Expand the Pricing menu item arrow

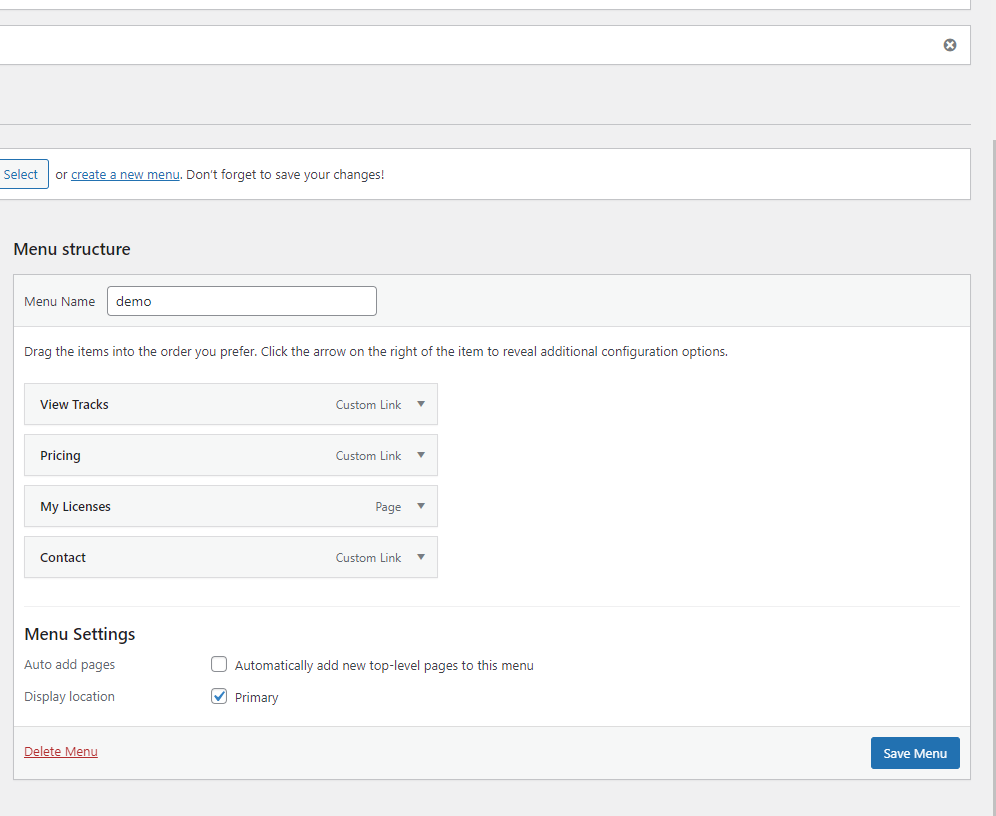[421, 455]
